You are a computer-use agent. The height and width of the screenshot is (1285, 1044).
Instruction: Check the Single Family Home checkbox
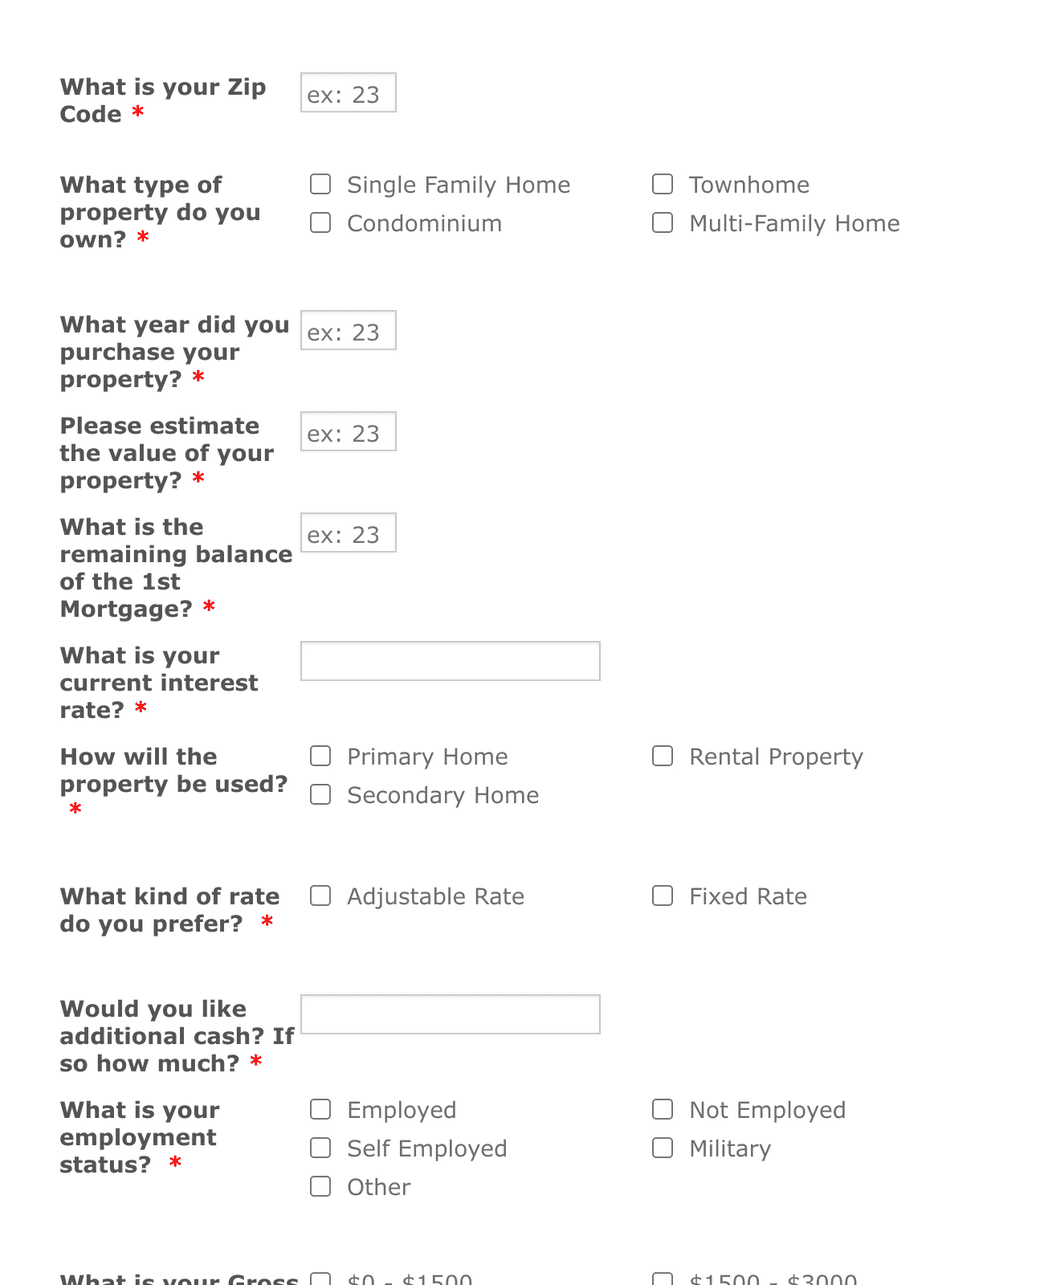click(320, 184)
